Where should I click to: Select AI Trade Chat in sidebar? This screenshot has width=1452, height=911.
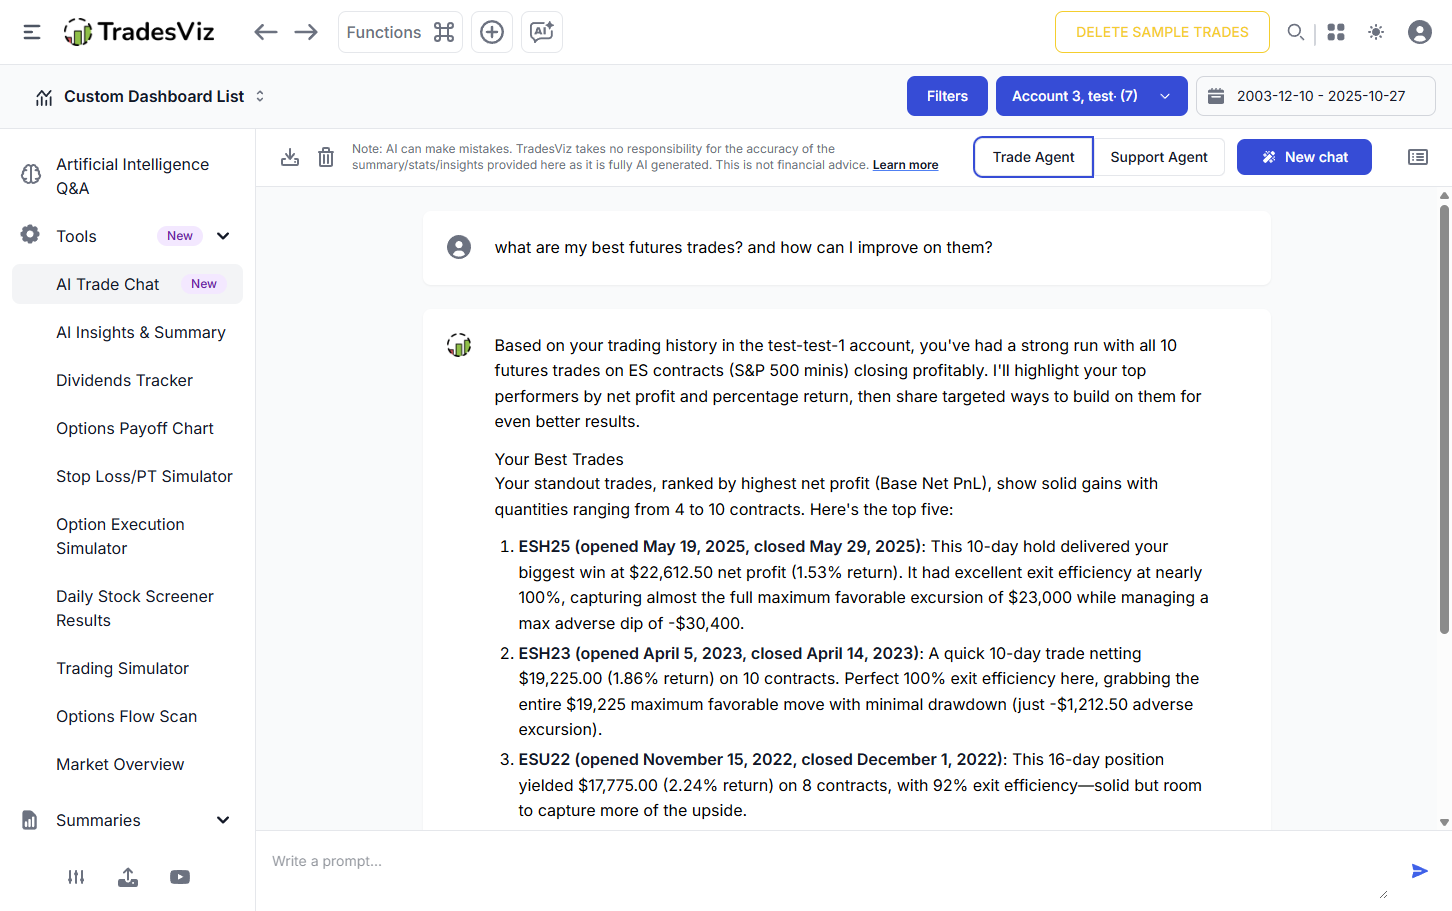point(127,284)
